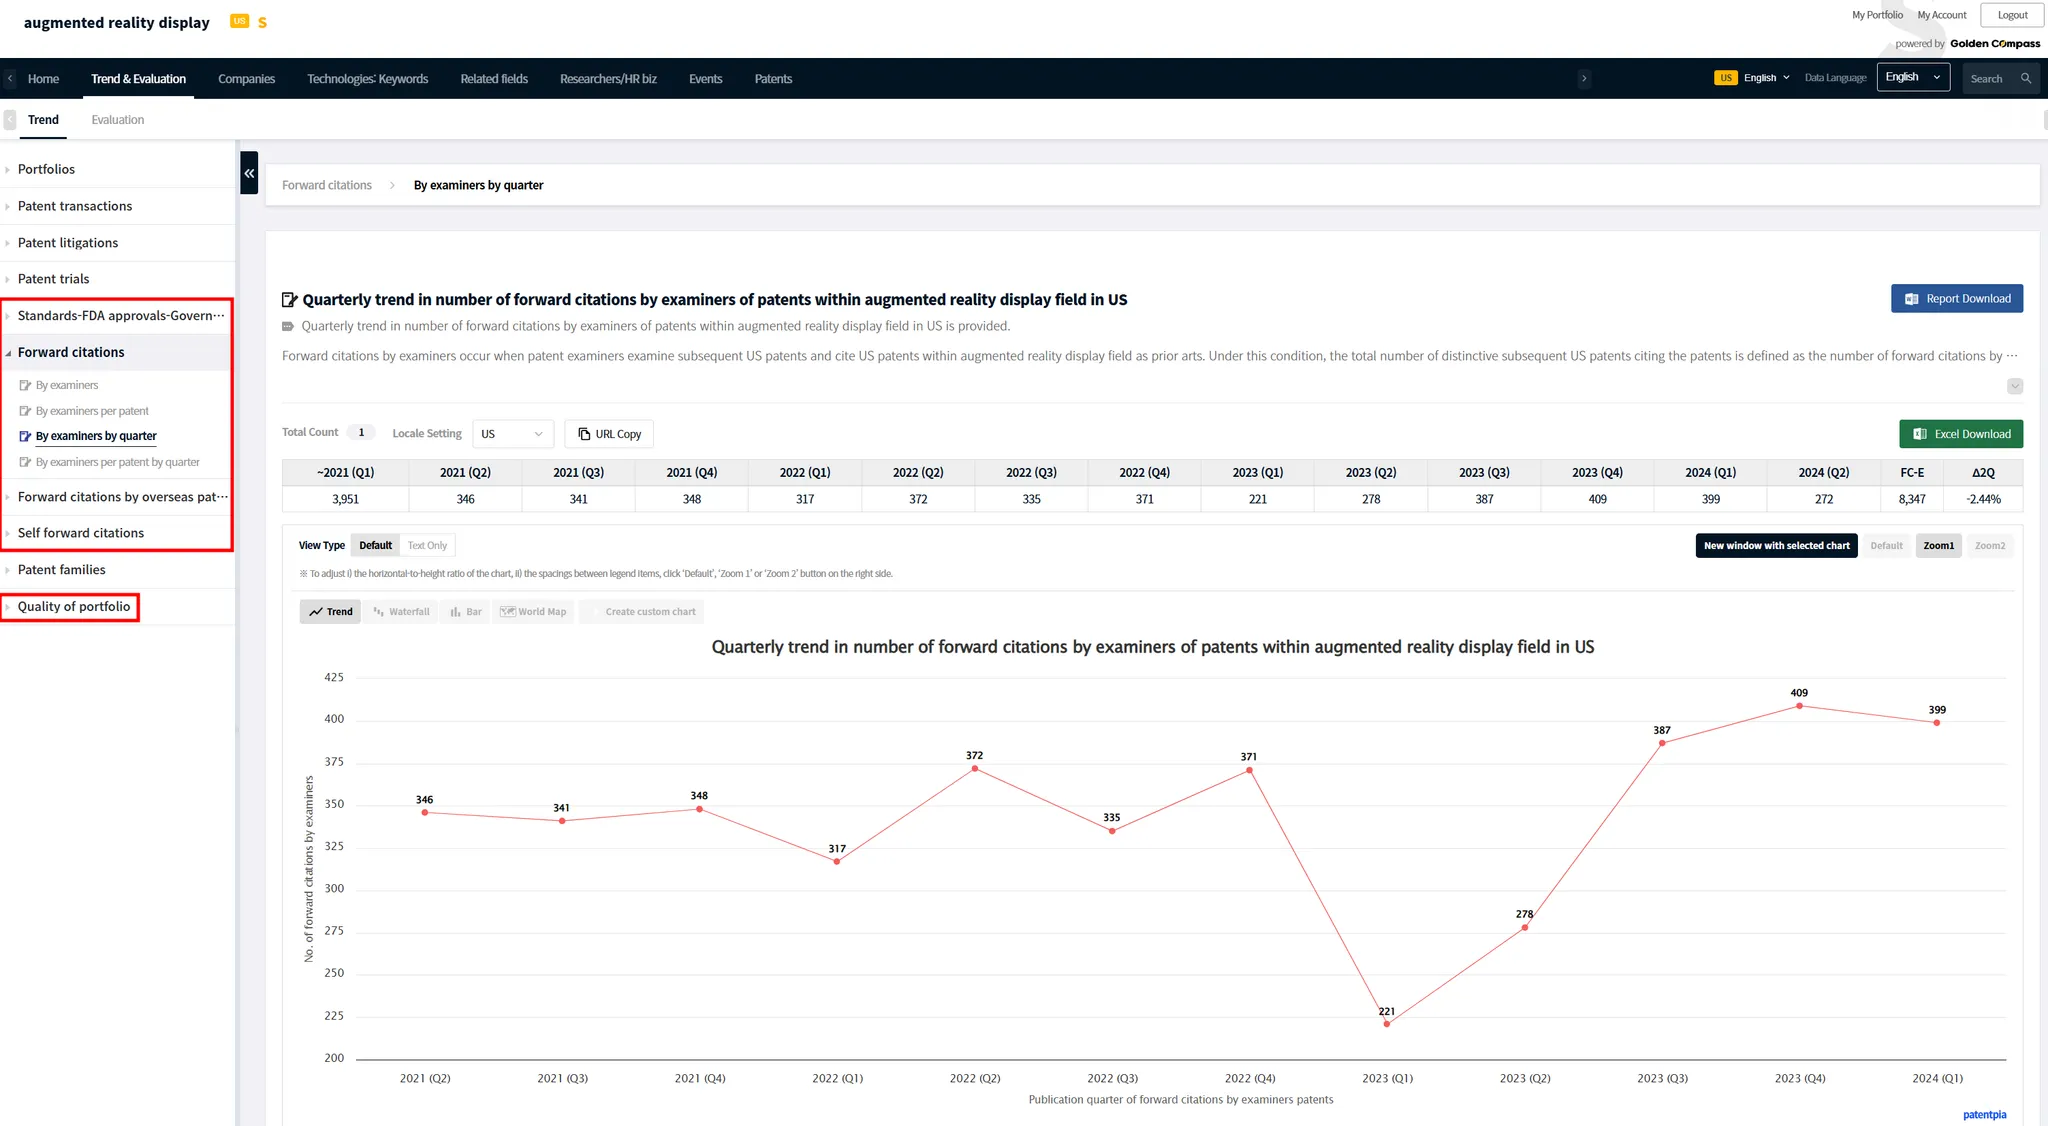Copy URL with URL Copy button
Viewport: 2048px width, 1126px height.
pyautogui.click(x=609, y=434)
